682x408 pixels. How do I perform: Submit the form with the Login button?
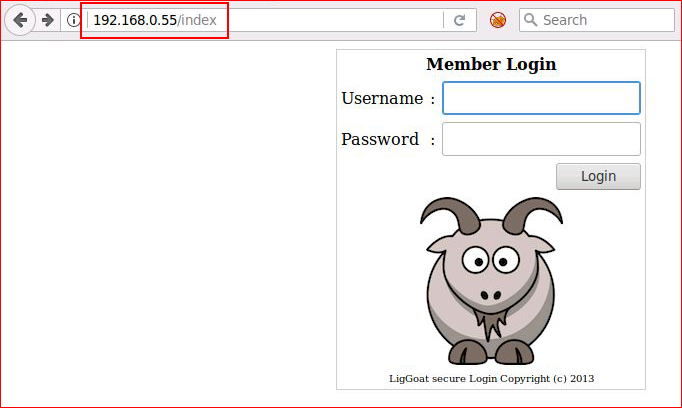click(598, 176)
